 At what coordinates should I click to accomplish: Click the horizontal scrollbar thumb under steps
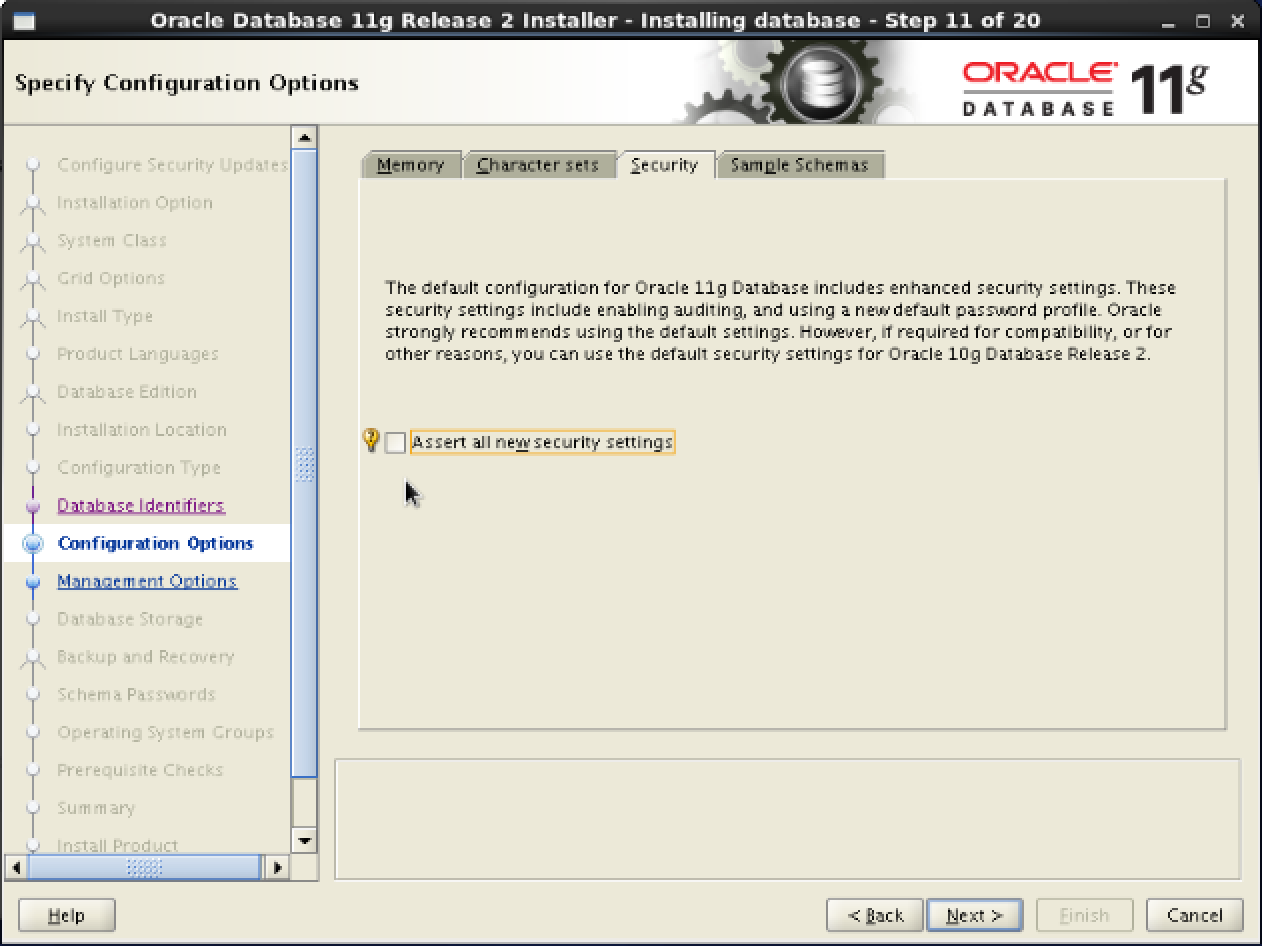(x=144, y=867)
